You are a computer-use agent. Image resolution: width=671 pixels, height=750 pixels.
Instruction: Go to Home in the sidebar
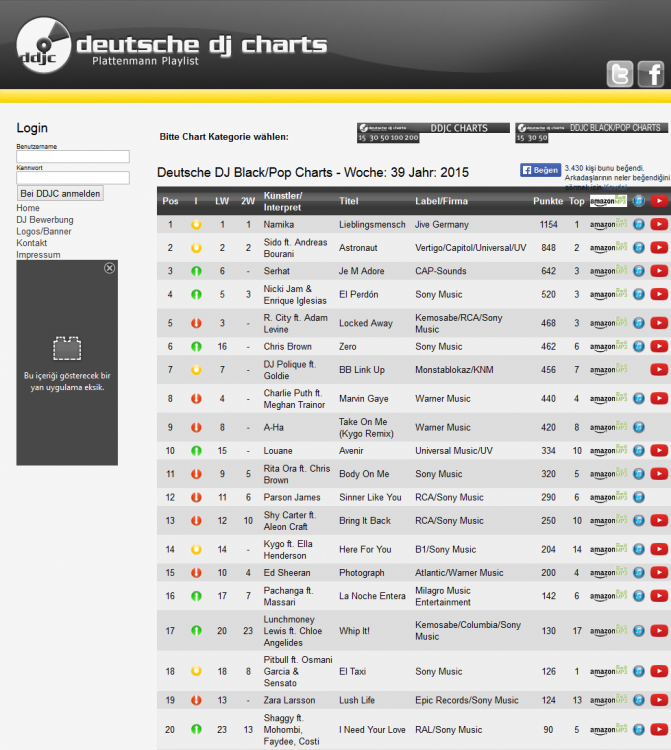tap(28, 208)
